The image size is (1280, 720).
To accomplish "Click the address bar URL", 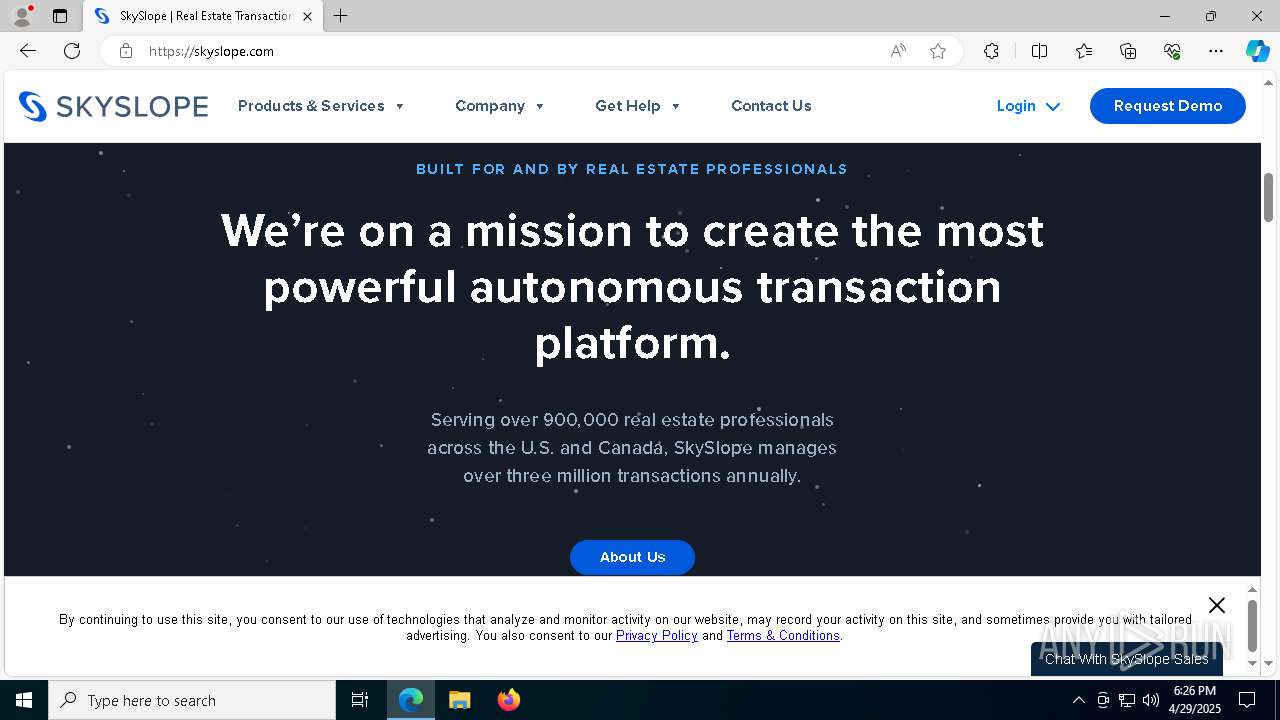I will tap(211, 51).
